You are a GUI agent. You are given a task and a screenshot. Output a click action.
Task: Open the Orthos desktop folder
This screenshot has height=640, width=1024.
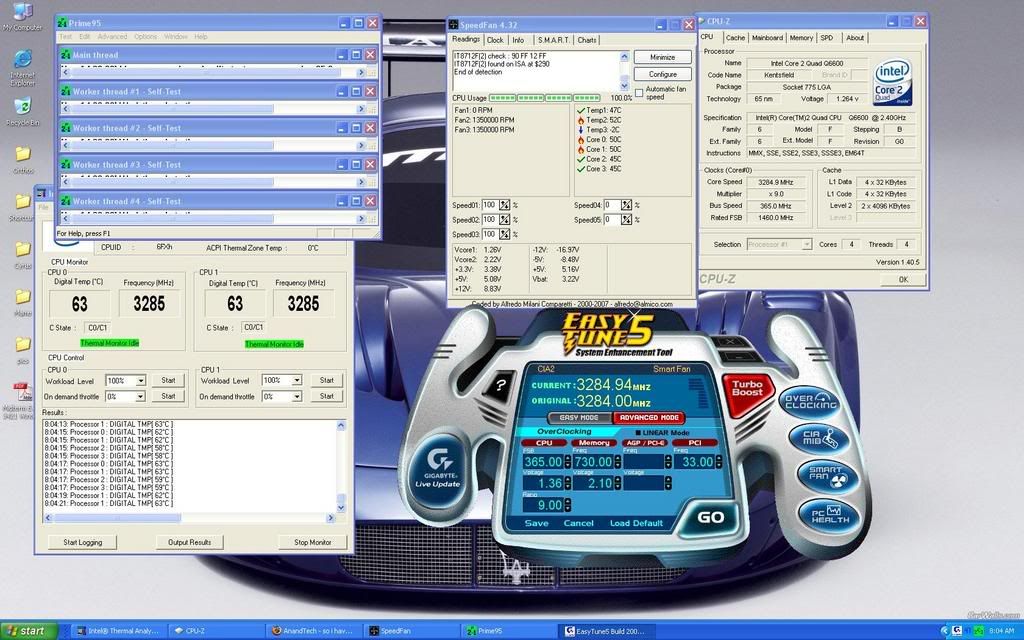22,160
